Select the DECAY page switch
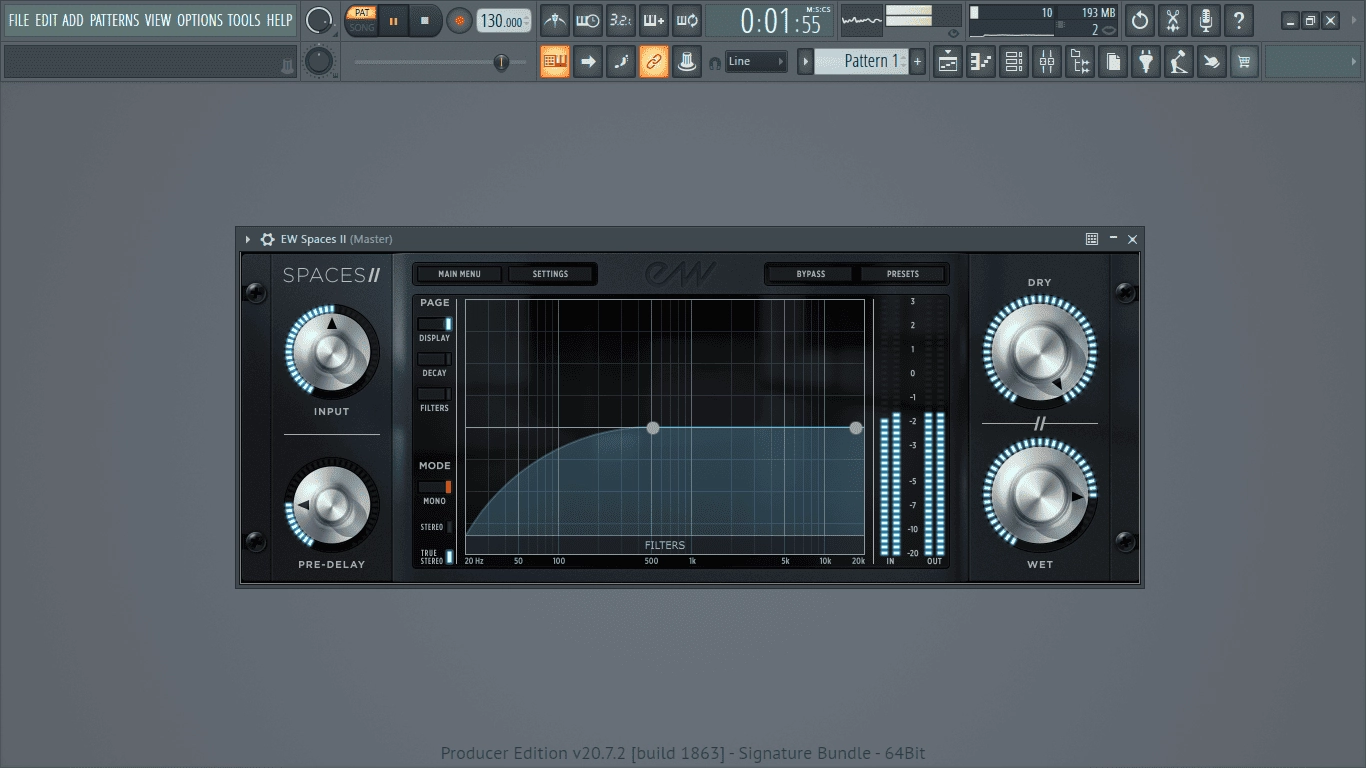The image size is (1366, 768). [434, 359]
